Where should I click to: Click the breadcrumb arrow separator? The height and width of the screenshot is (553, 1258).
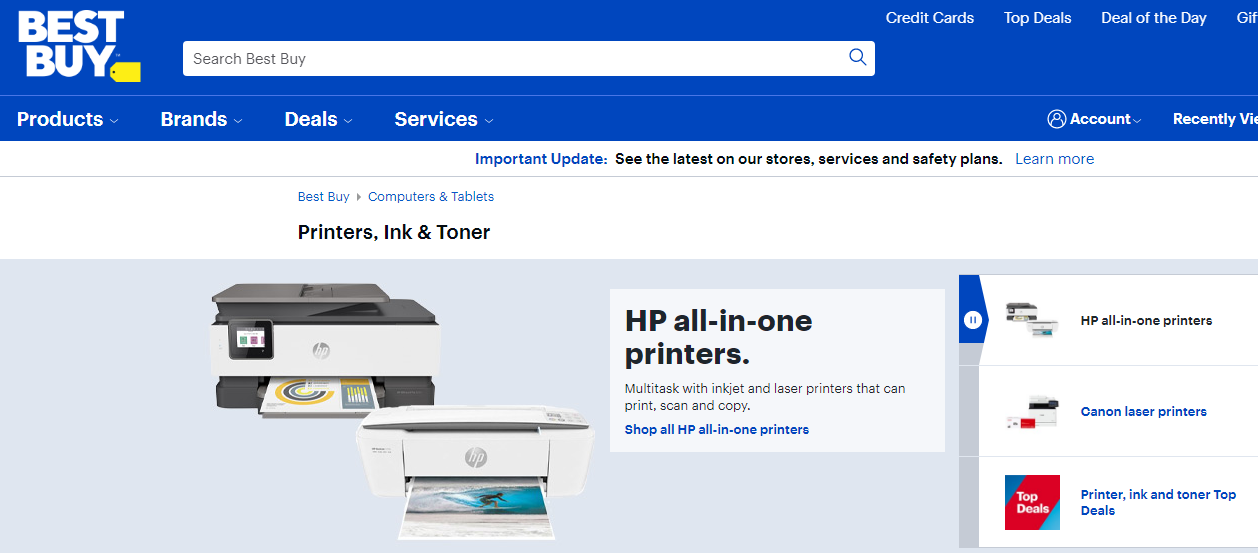pos(359,197)
